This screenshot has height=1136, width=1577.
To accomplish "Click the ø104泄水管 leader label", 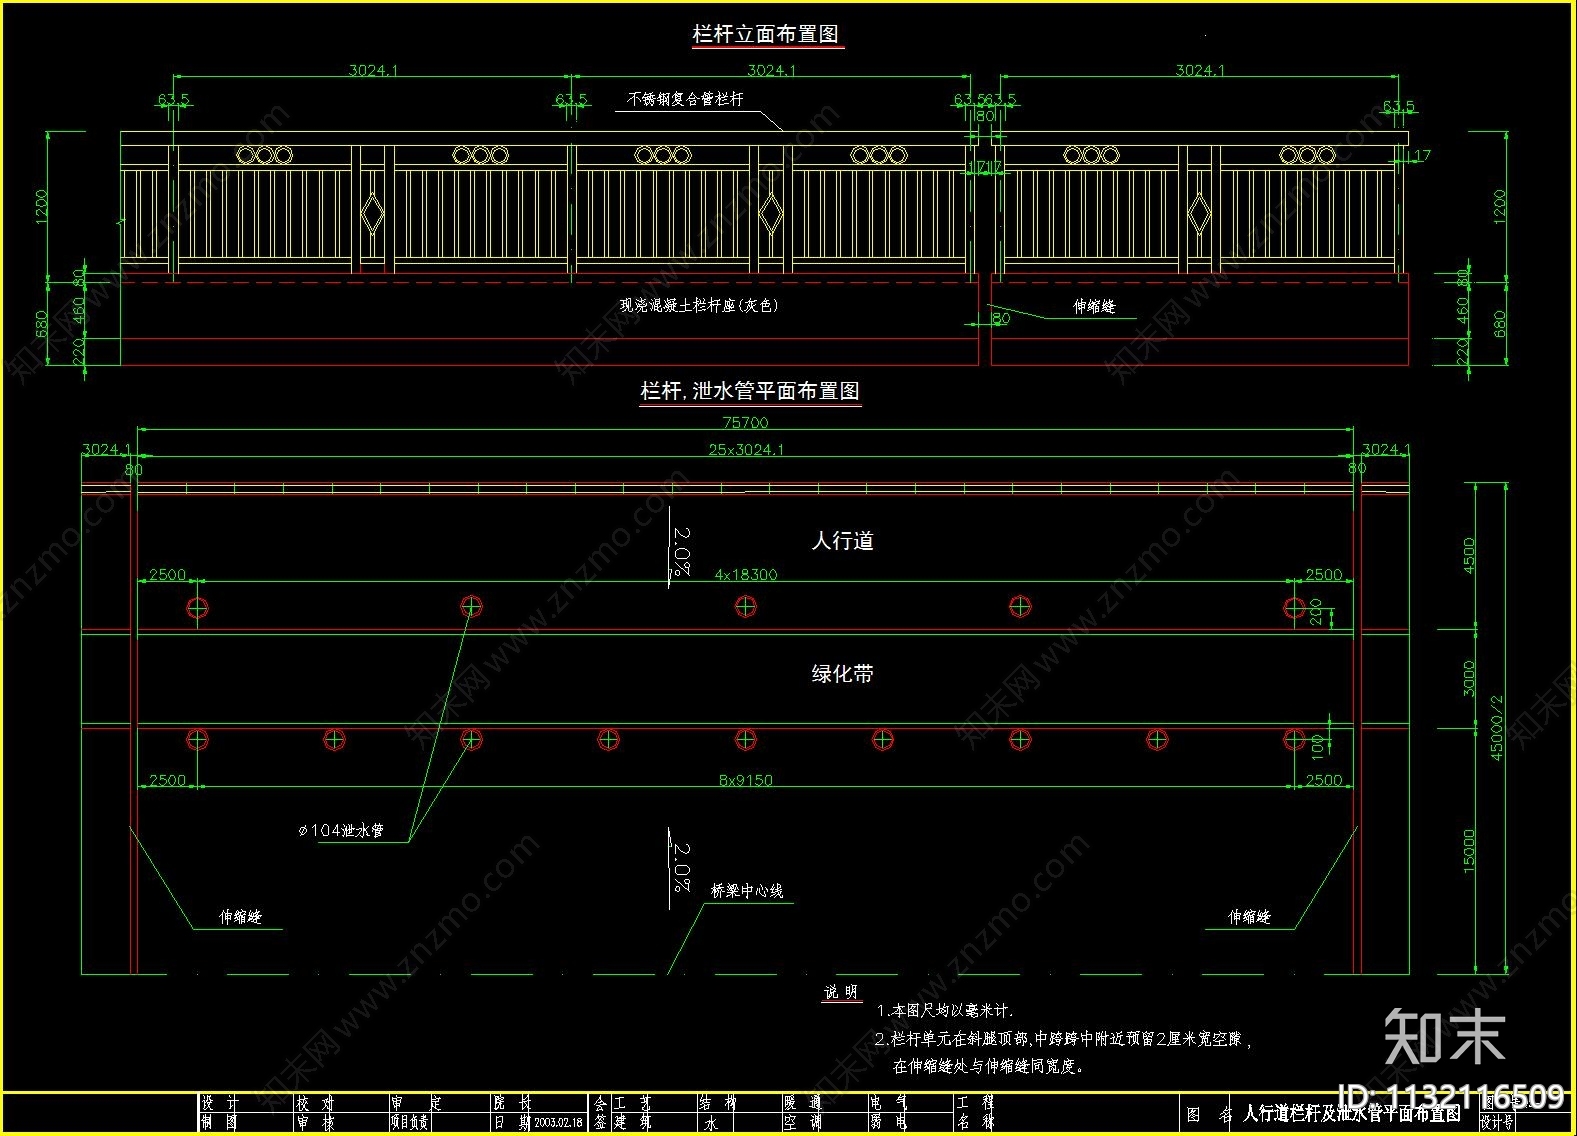I will [x=341, y=830].
